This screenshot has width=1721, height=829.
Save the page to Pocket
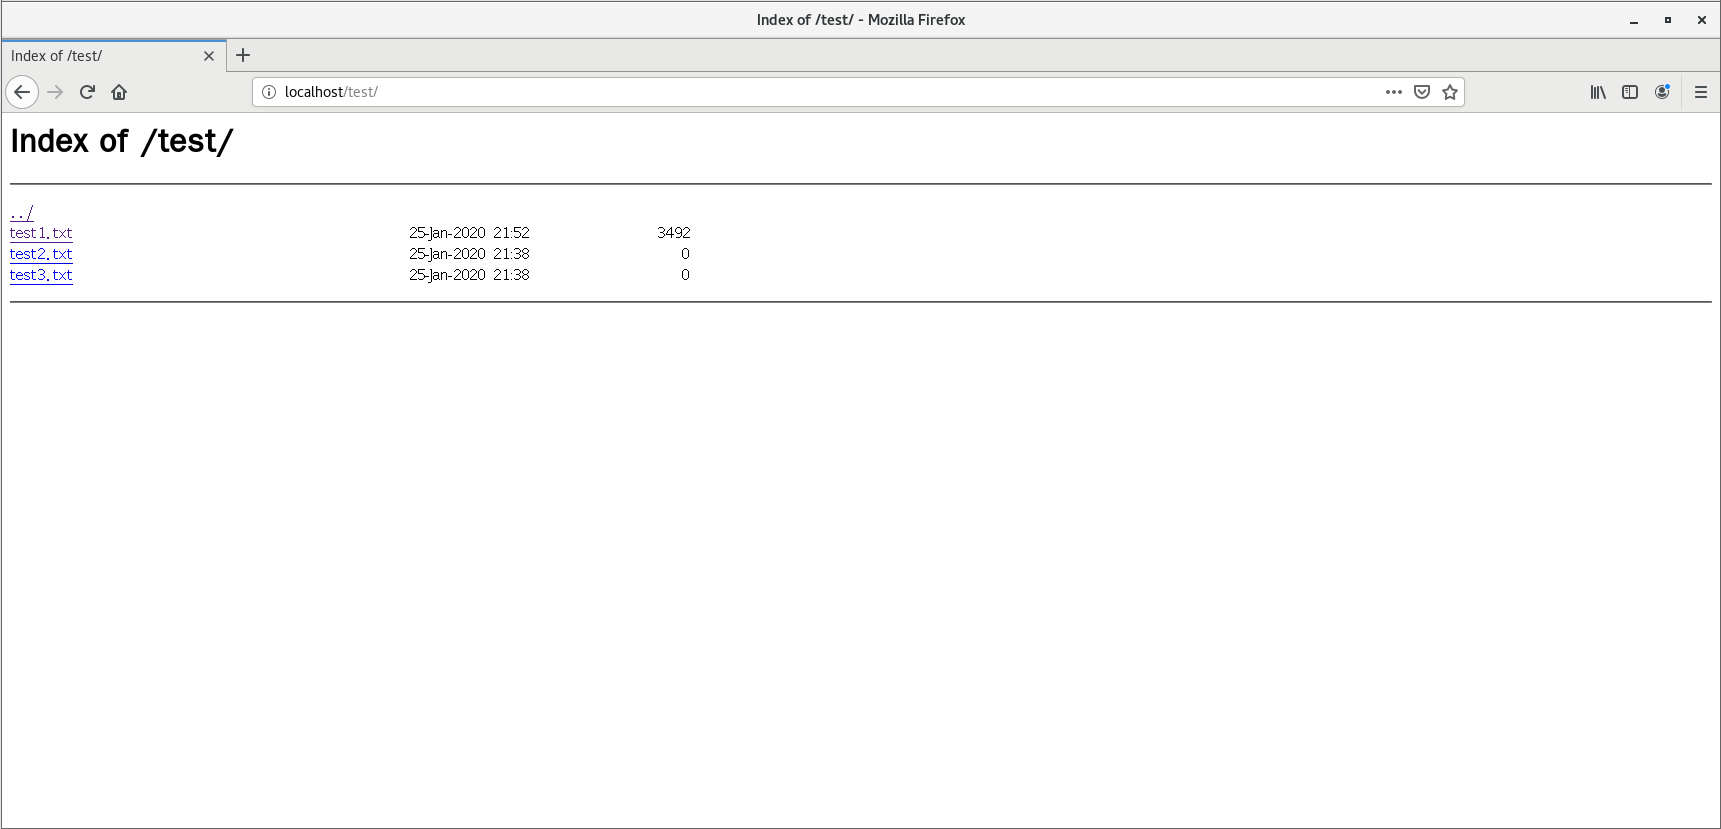click(1422, 92)
